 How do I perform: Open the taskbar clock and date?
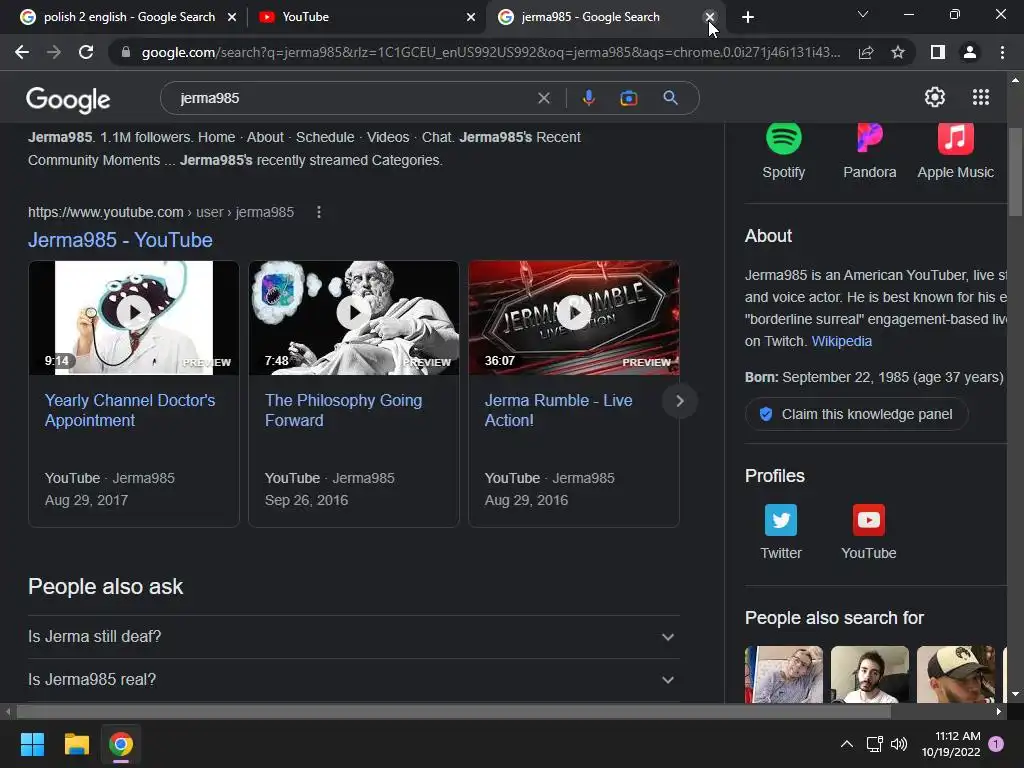coord(951,744)
